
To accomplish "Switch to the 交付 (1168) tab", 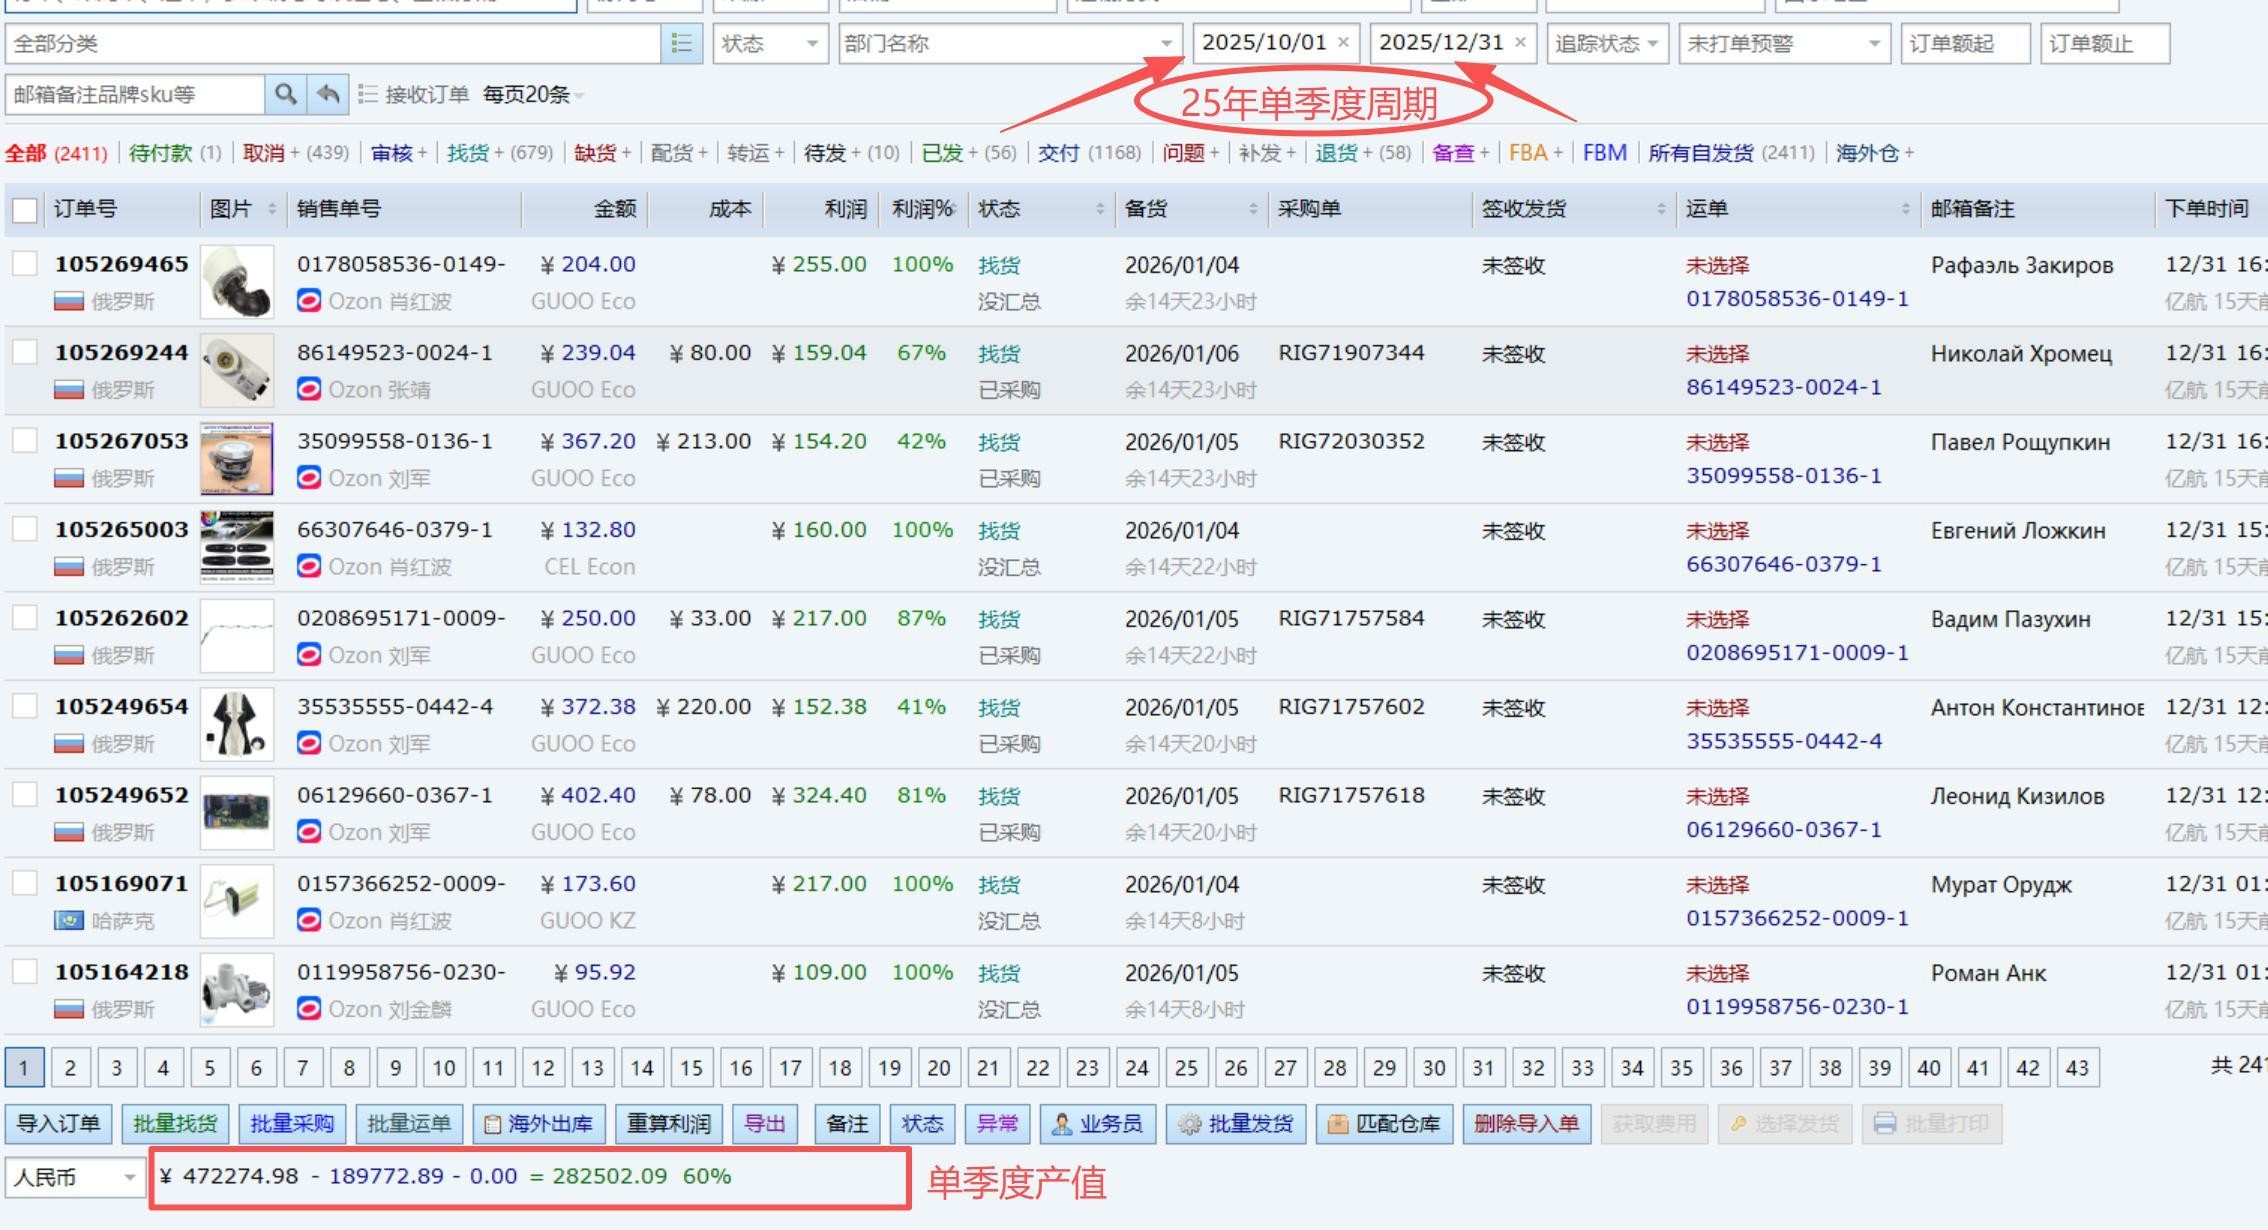I will click(x=1089, y=153).
